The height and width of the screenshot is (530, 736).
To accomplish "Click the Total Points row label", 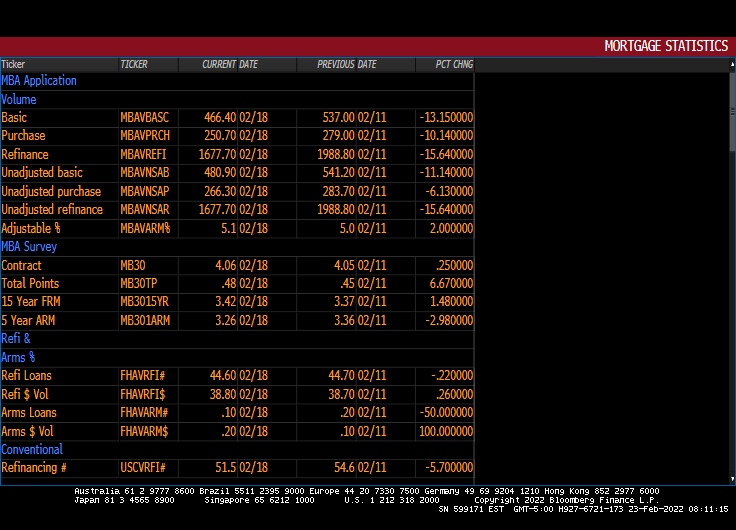I will (x=31, y=284).
